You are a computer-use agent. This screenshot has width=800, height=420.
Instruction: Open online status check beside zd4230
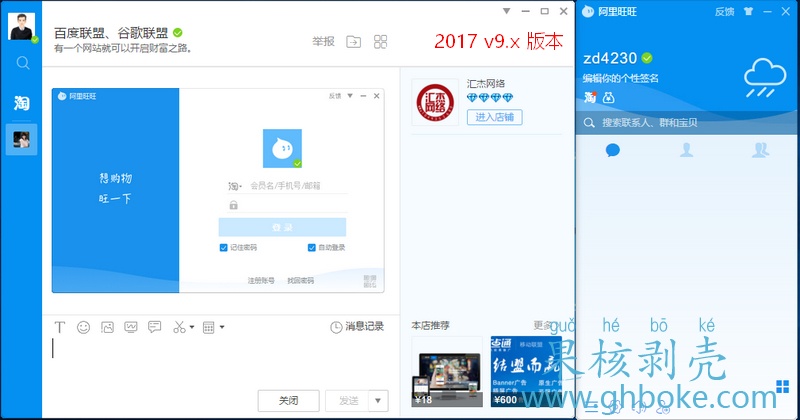coord(647,58)
